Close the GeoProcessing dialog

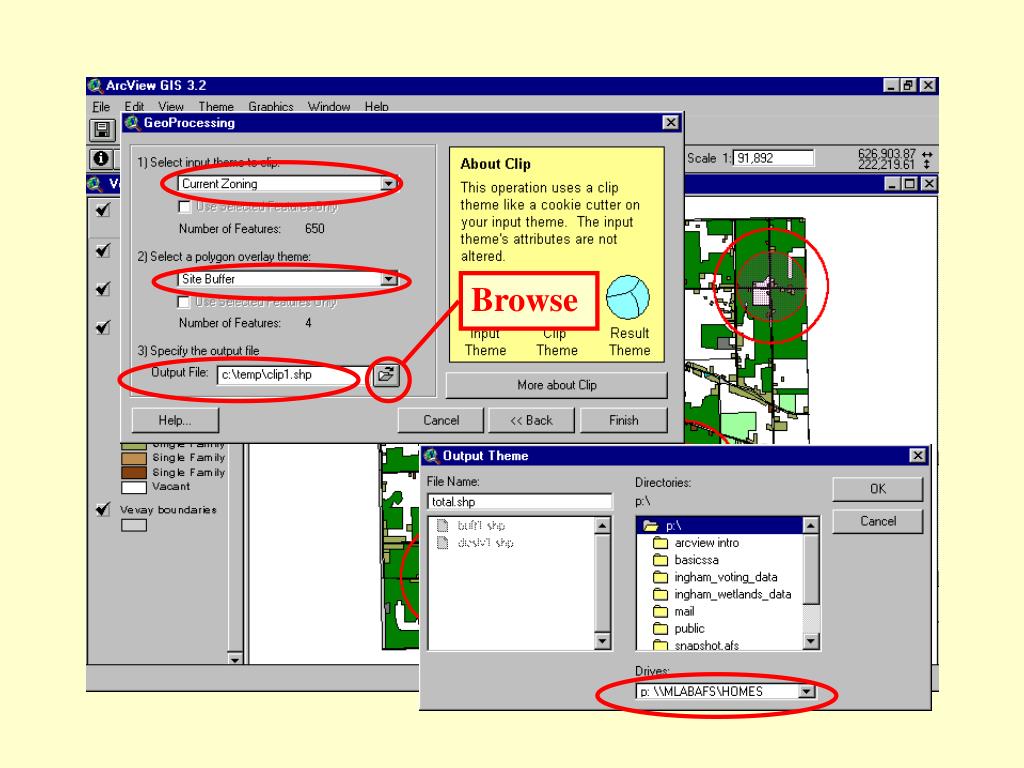(x=671, y=122)
